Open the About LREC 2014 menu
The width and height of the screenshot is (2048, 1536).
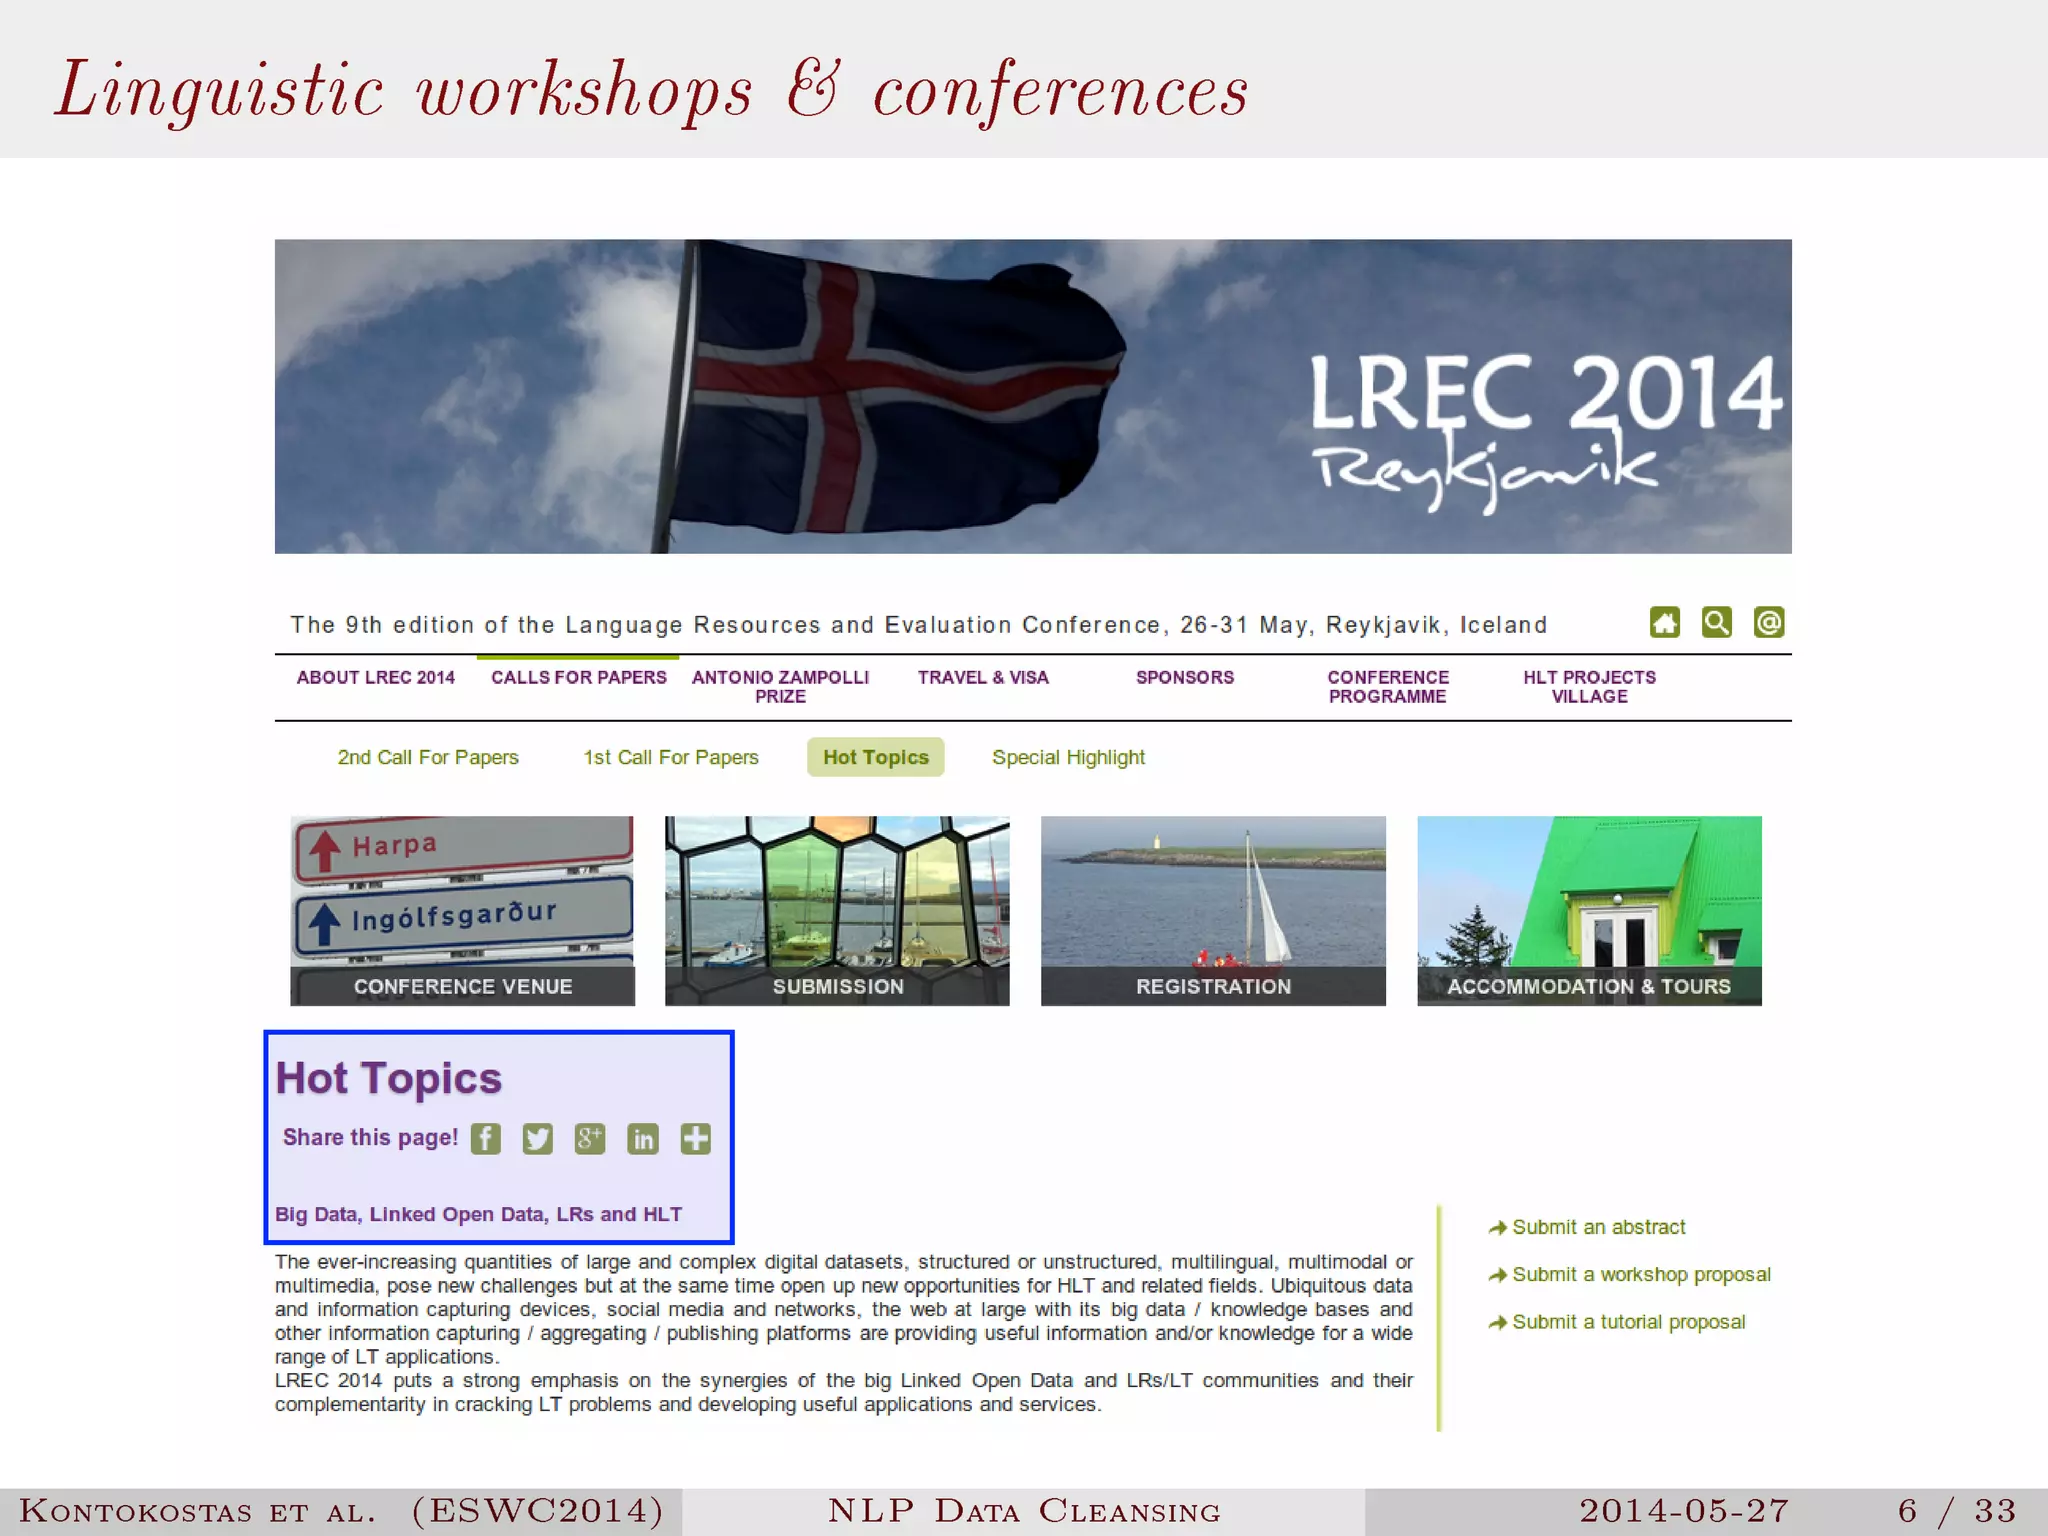pyautogui.click(x=376, y=678)
